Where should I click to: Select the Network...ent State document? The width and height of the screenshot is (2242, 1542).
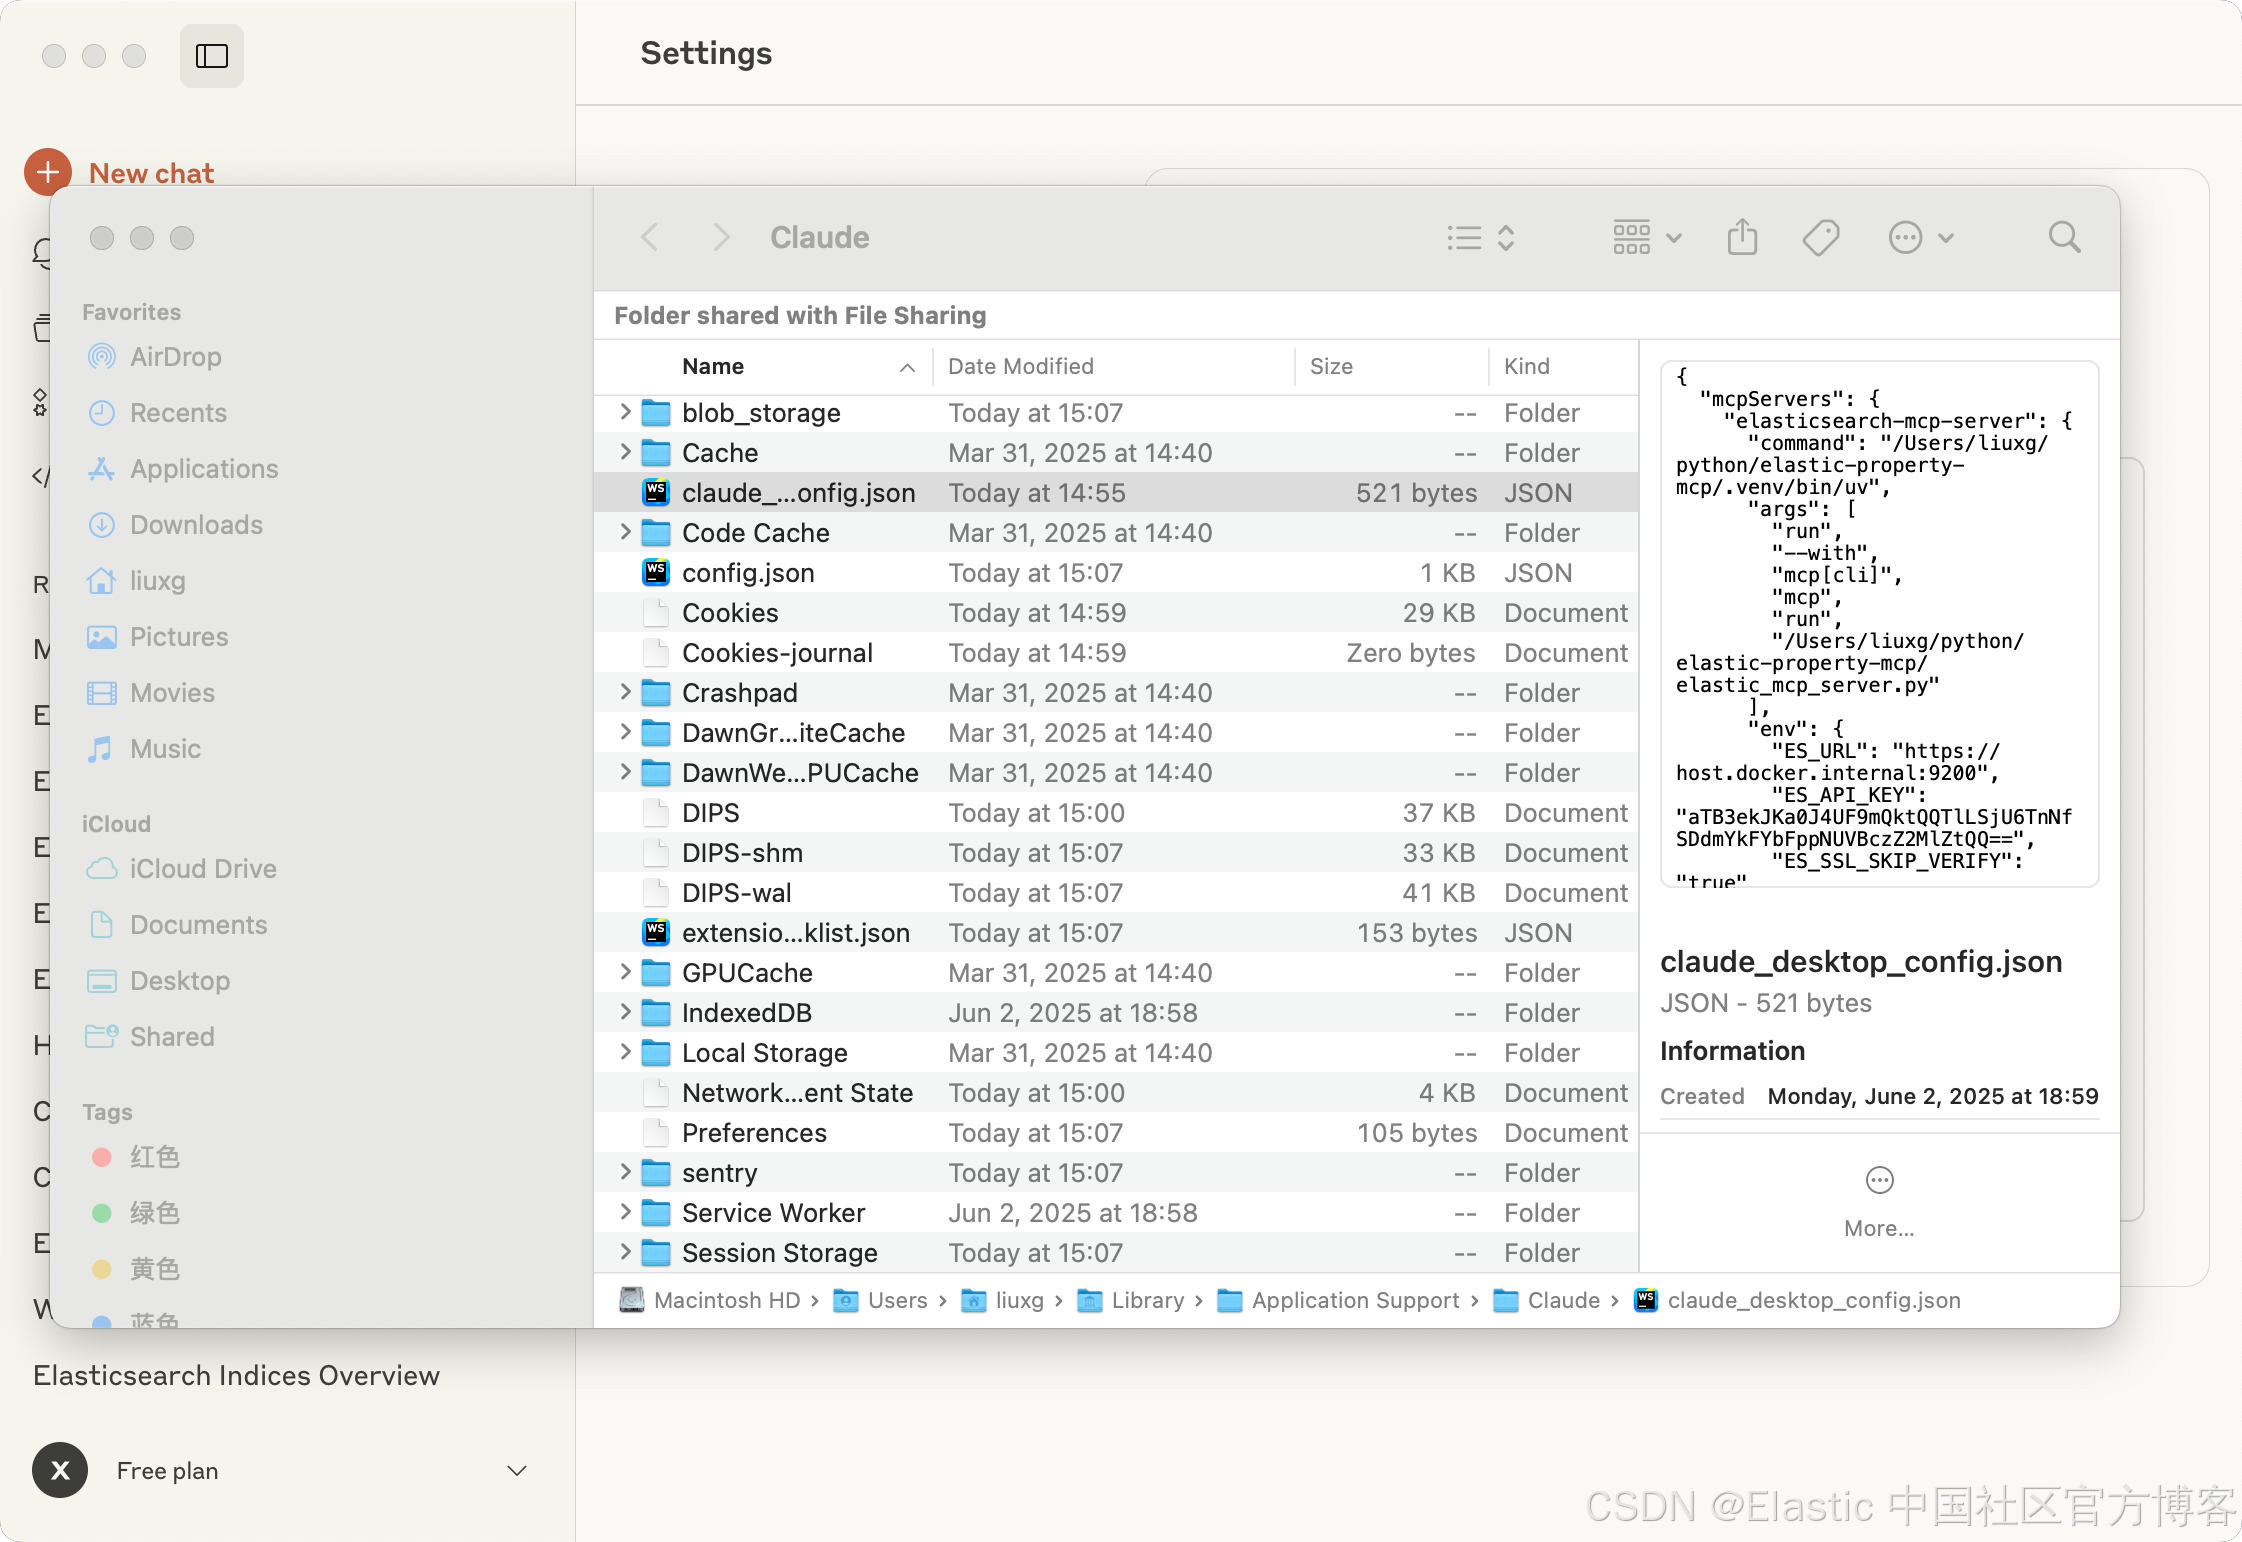1116,1093
